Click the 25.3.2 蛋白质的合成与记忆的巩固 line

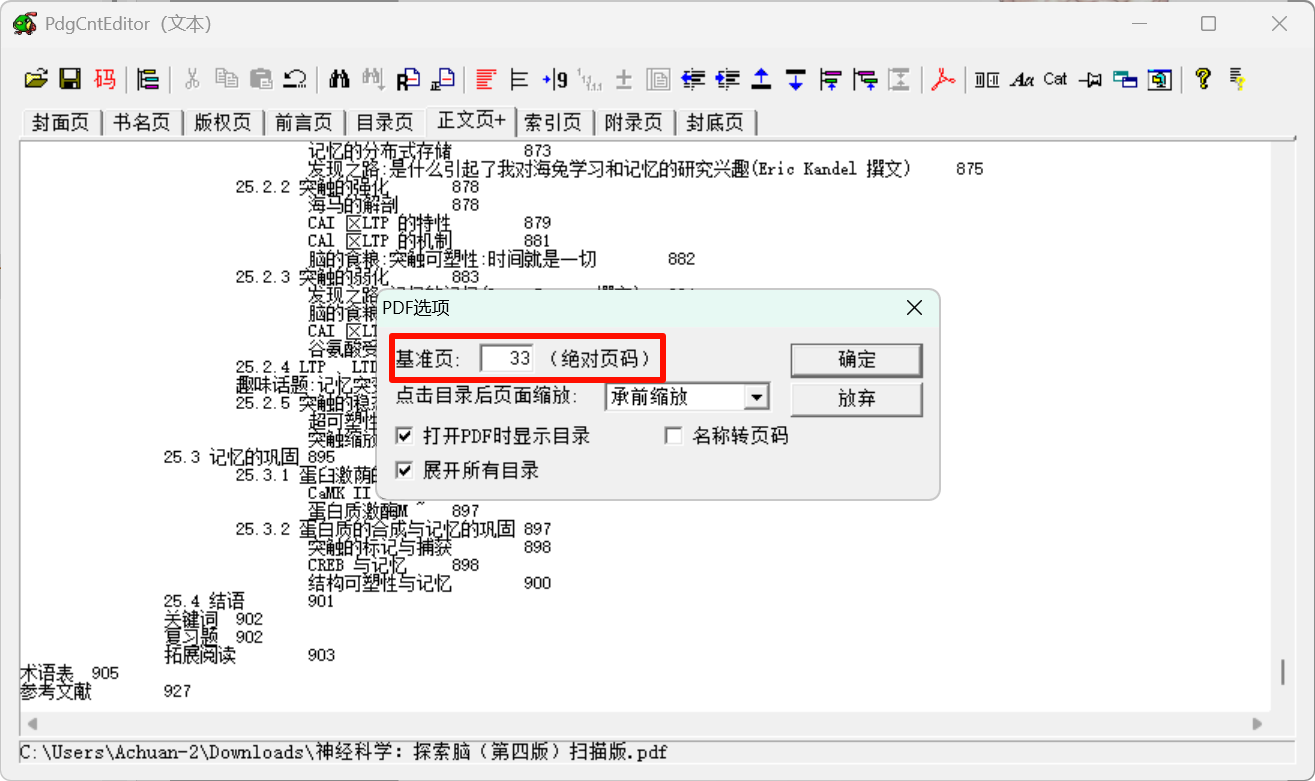coord(394,529)
